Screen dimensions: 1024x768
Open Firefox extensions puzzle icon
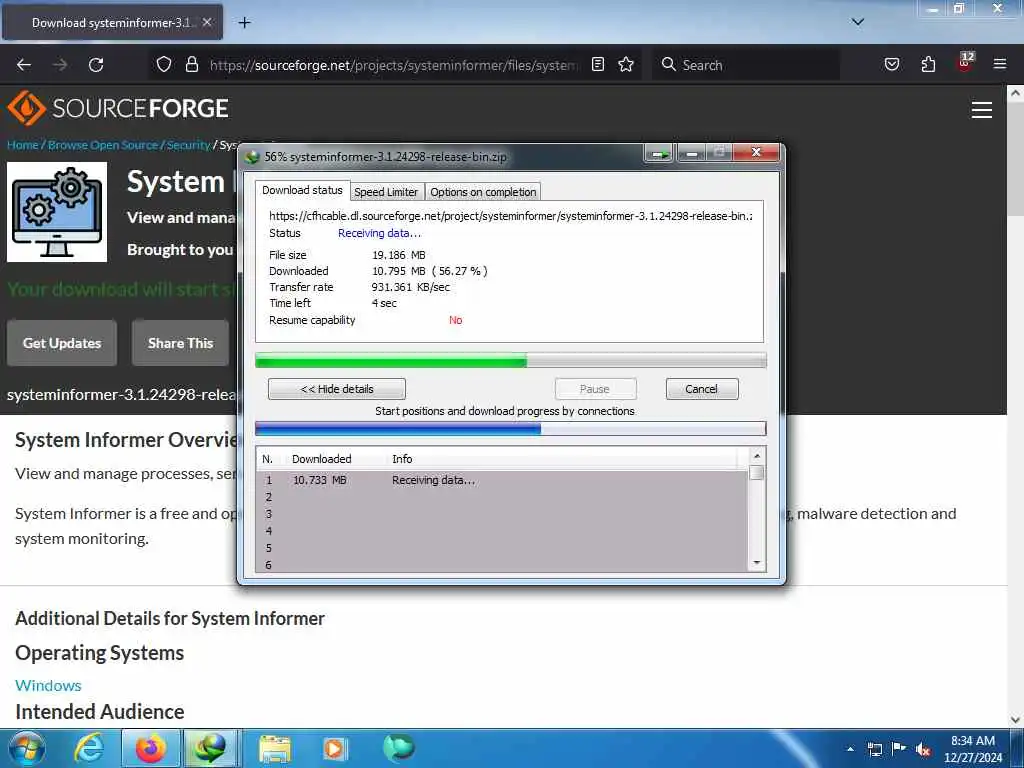coord(928,64)
